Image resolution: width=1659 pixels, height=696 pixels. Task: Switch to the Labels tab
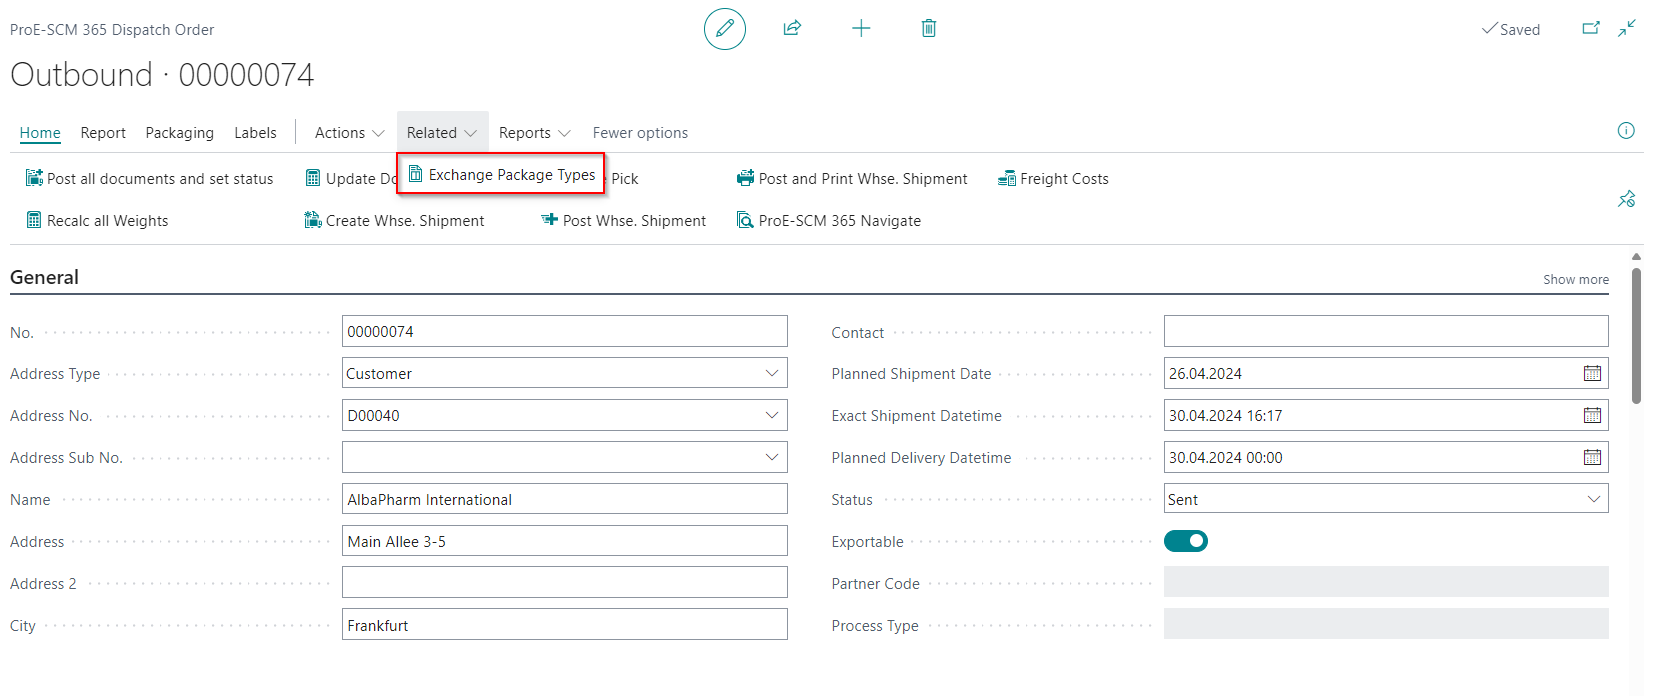(255, 133)
